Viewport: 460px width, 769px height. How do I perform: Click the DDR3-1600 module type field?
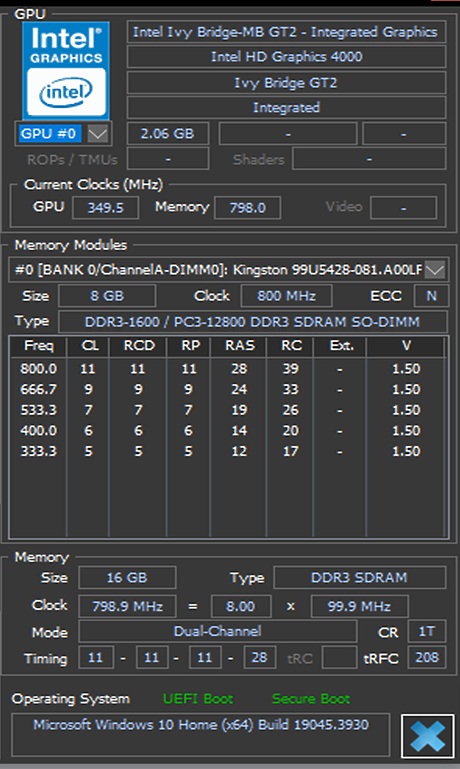coord(253,322)
